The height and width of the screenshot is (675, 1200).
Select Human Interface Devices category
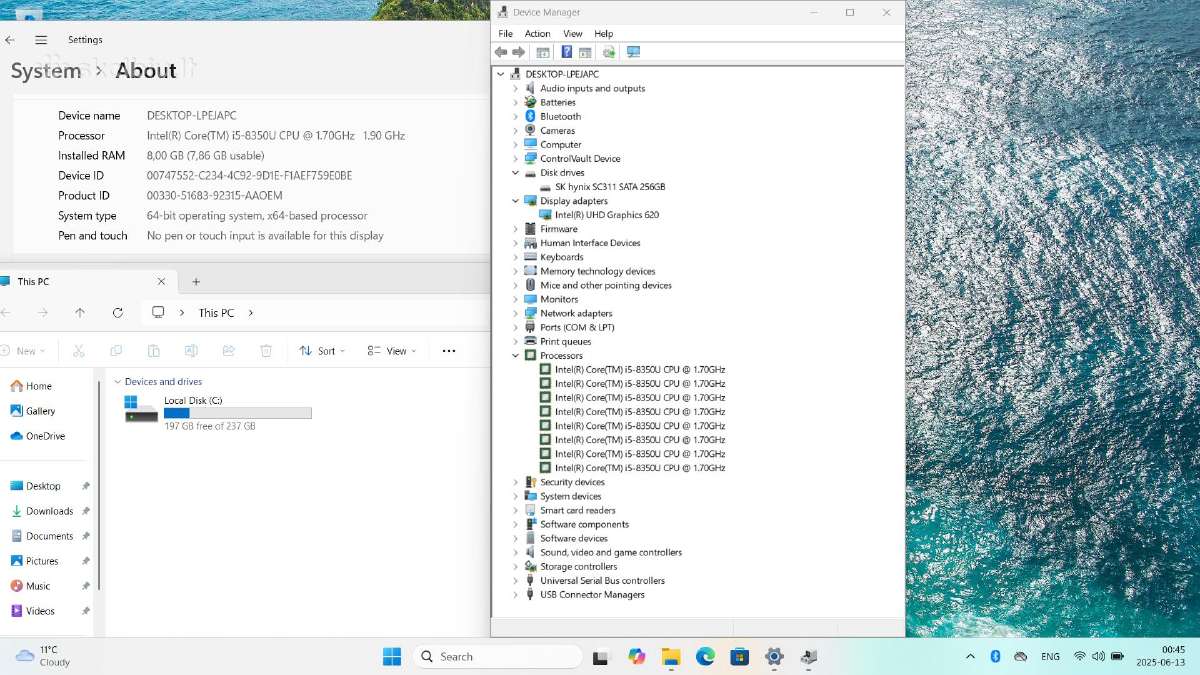click(590, 243)
